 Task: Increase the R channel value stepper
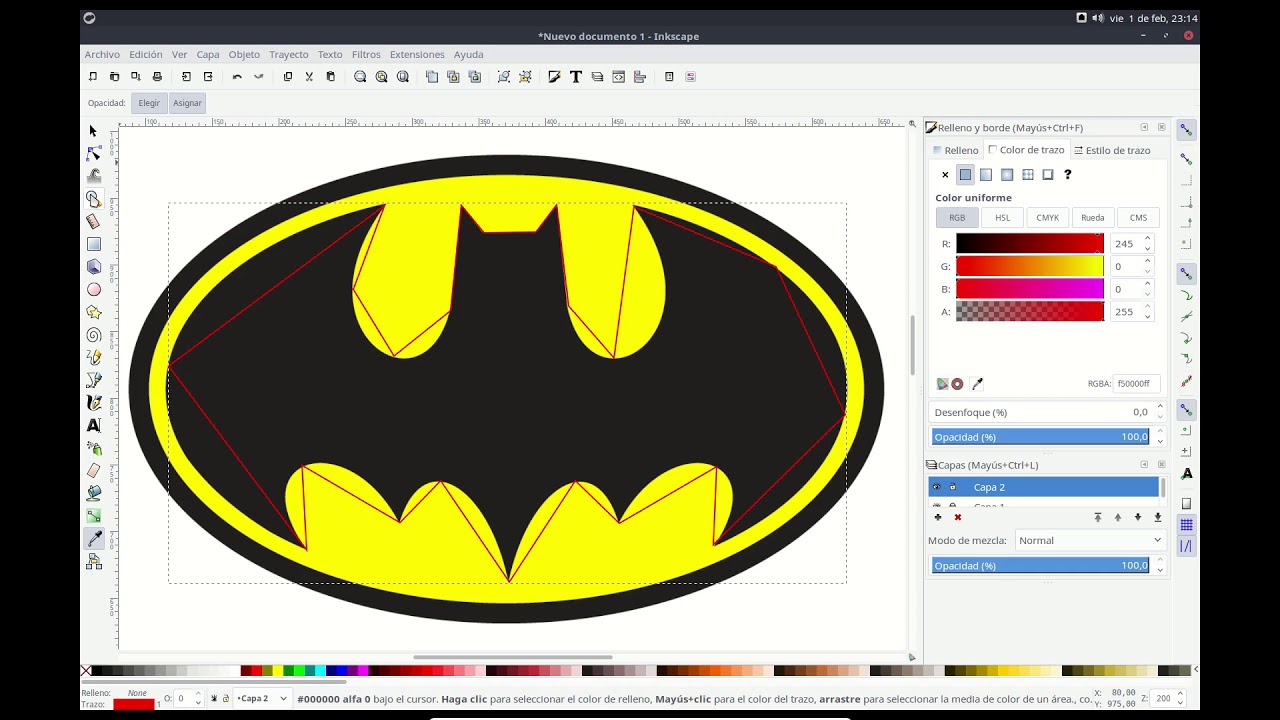click(x=1147, y=239)
